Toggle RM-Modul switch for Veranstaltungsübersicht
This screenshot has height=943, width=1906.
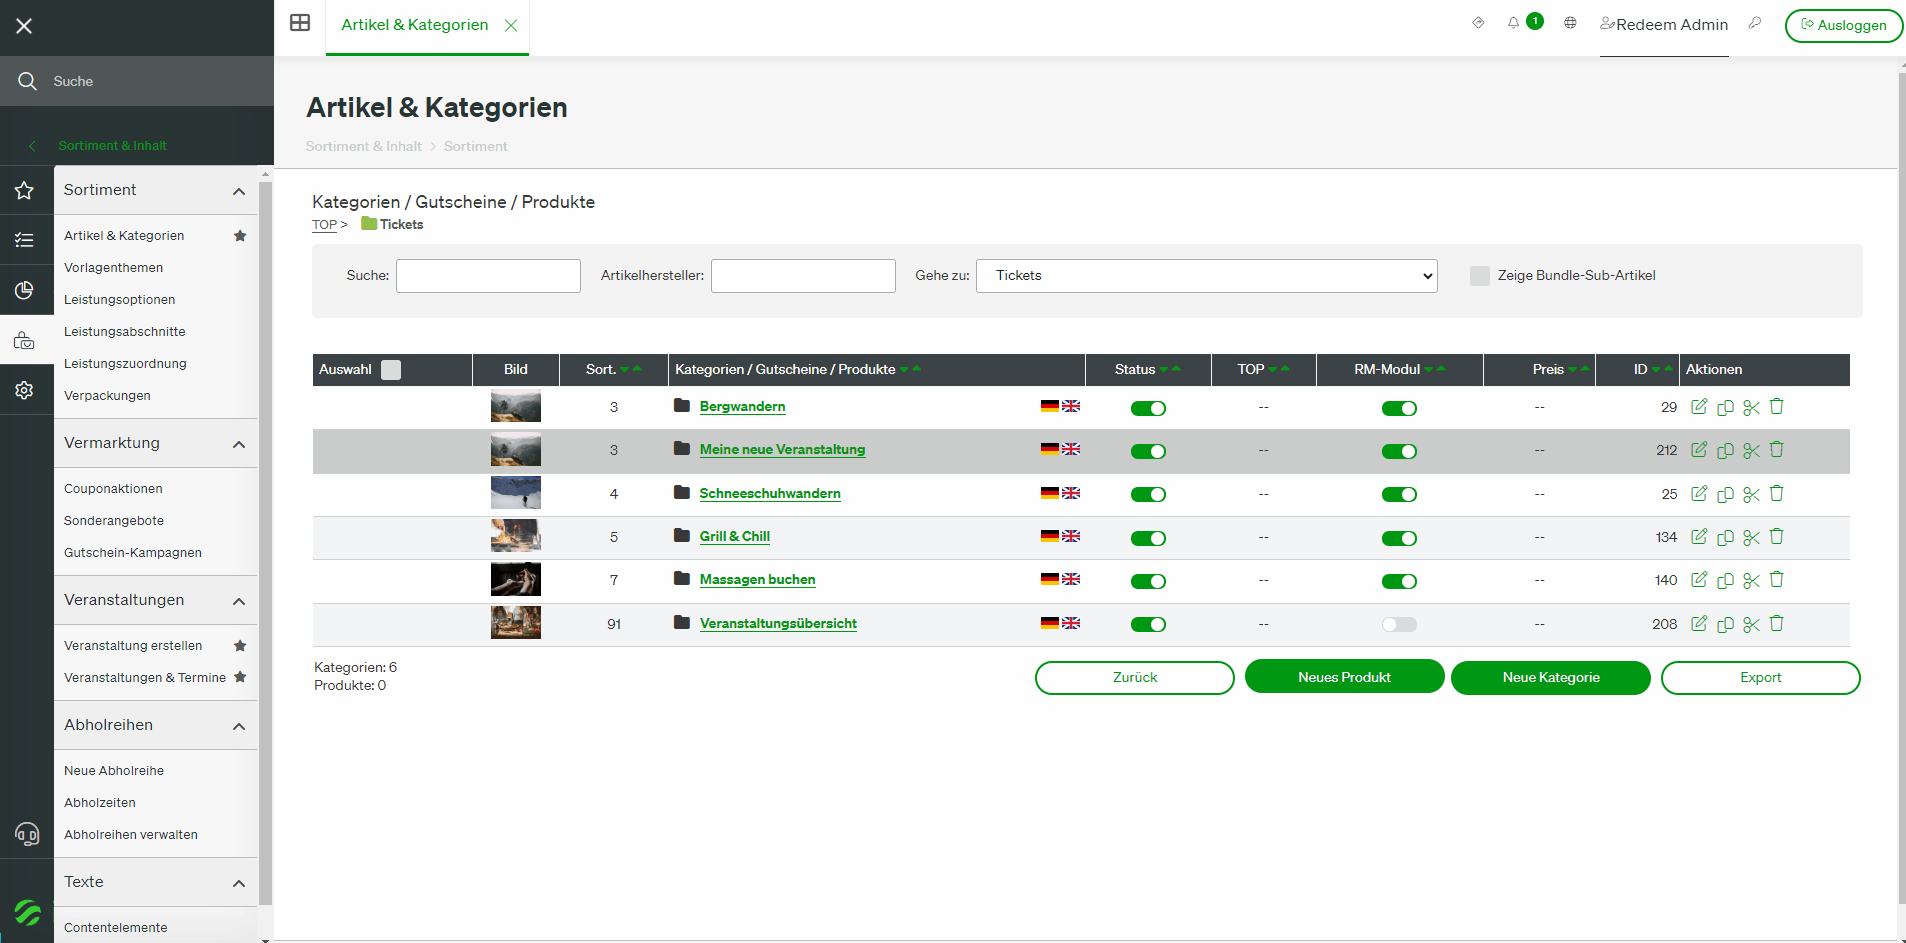click(1399, 624)
